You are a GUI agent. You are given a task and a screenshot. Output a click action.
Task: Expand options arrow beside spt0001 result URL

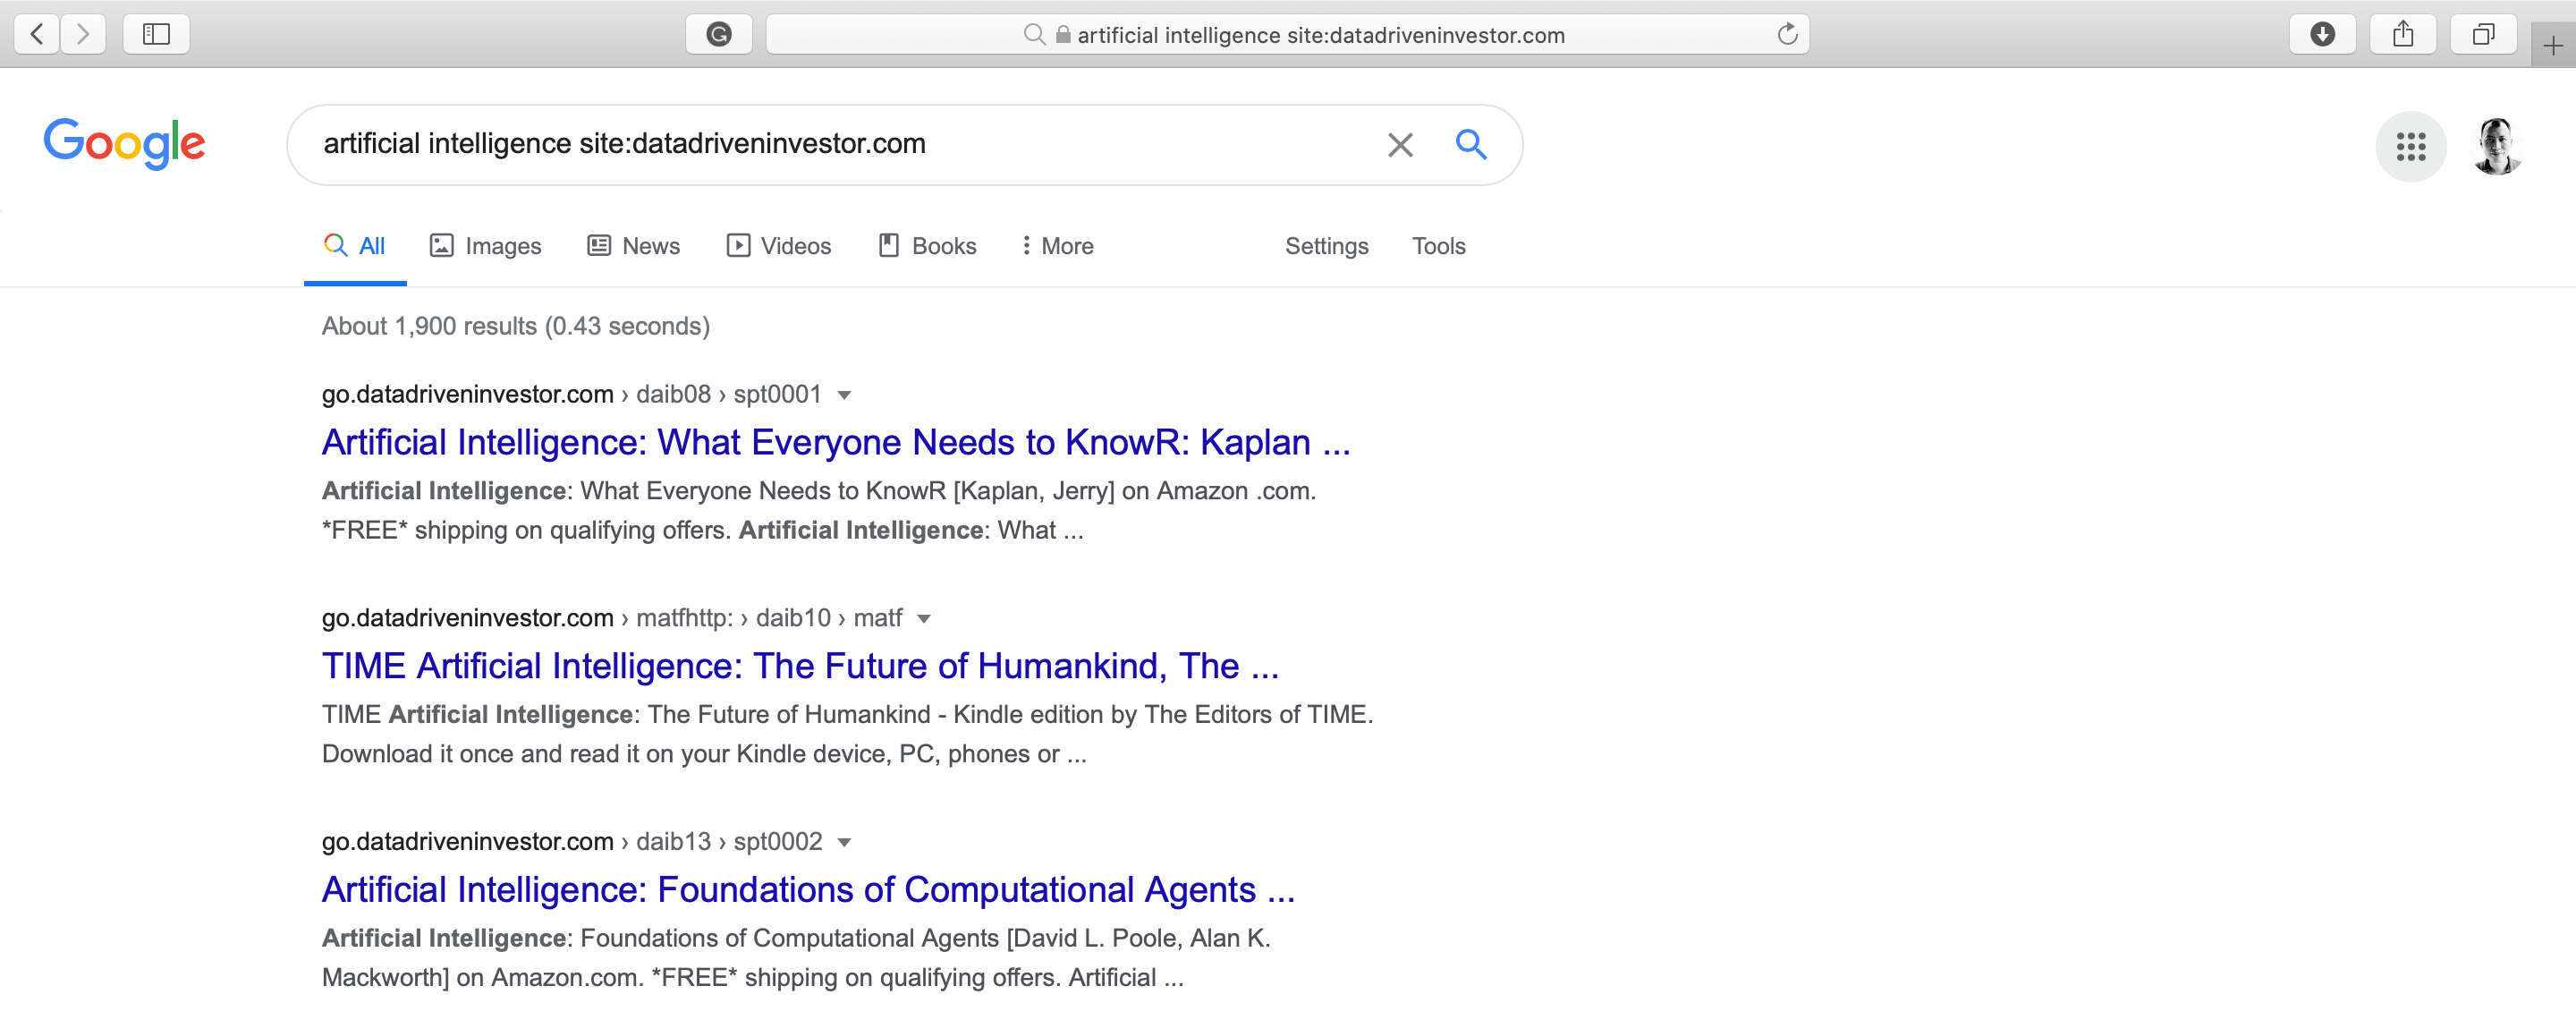(844, 395)
